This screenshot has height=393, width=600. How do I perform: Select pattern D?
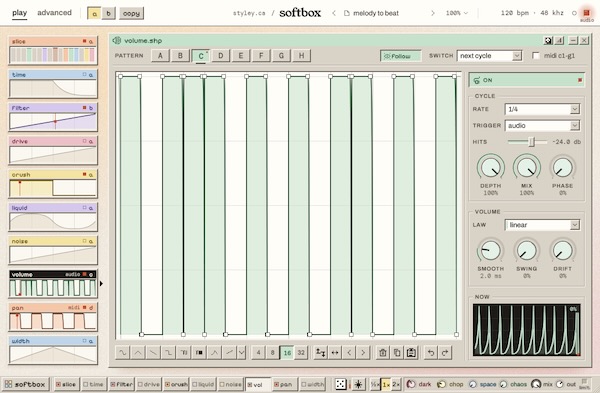pyautogui.click(x=221, y=55)
